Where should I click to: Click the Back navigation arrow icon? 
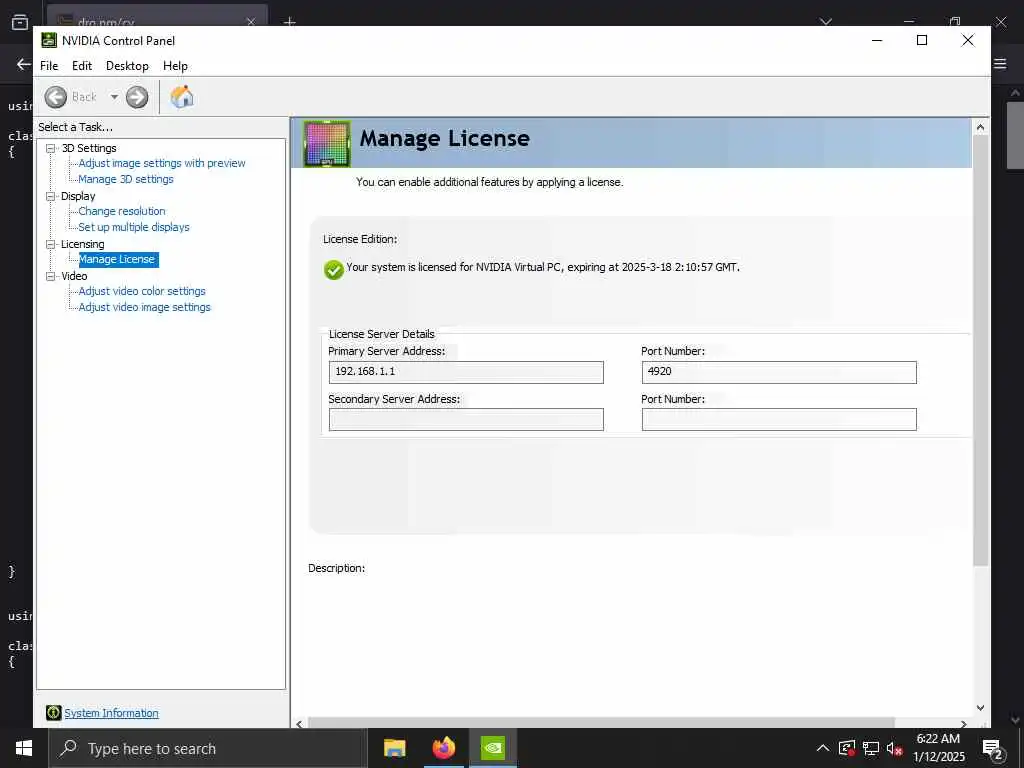click(56, 97)
